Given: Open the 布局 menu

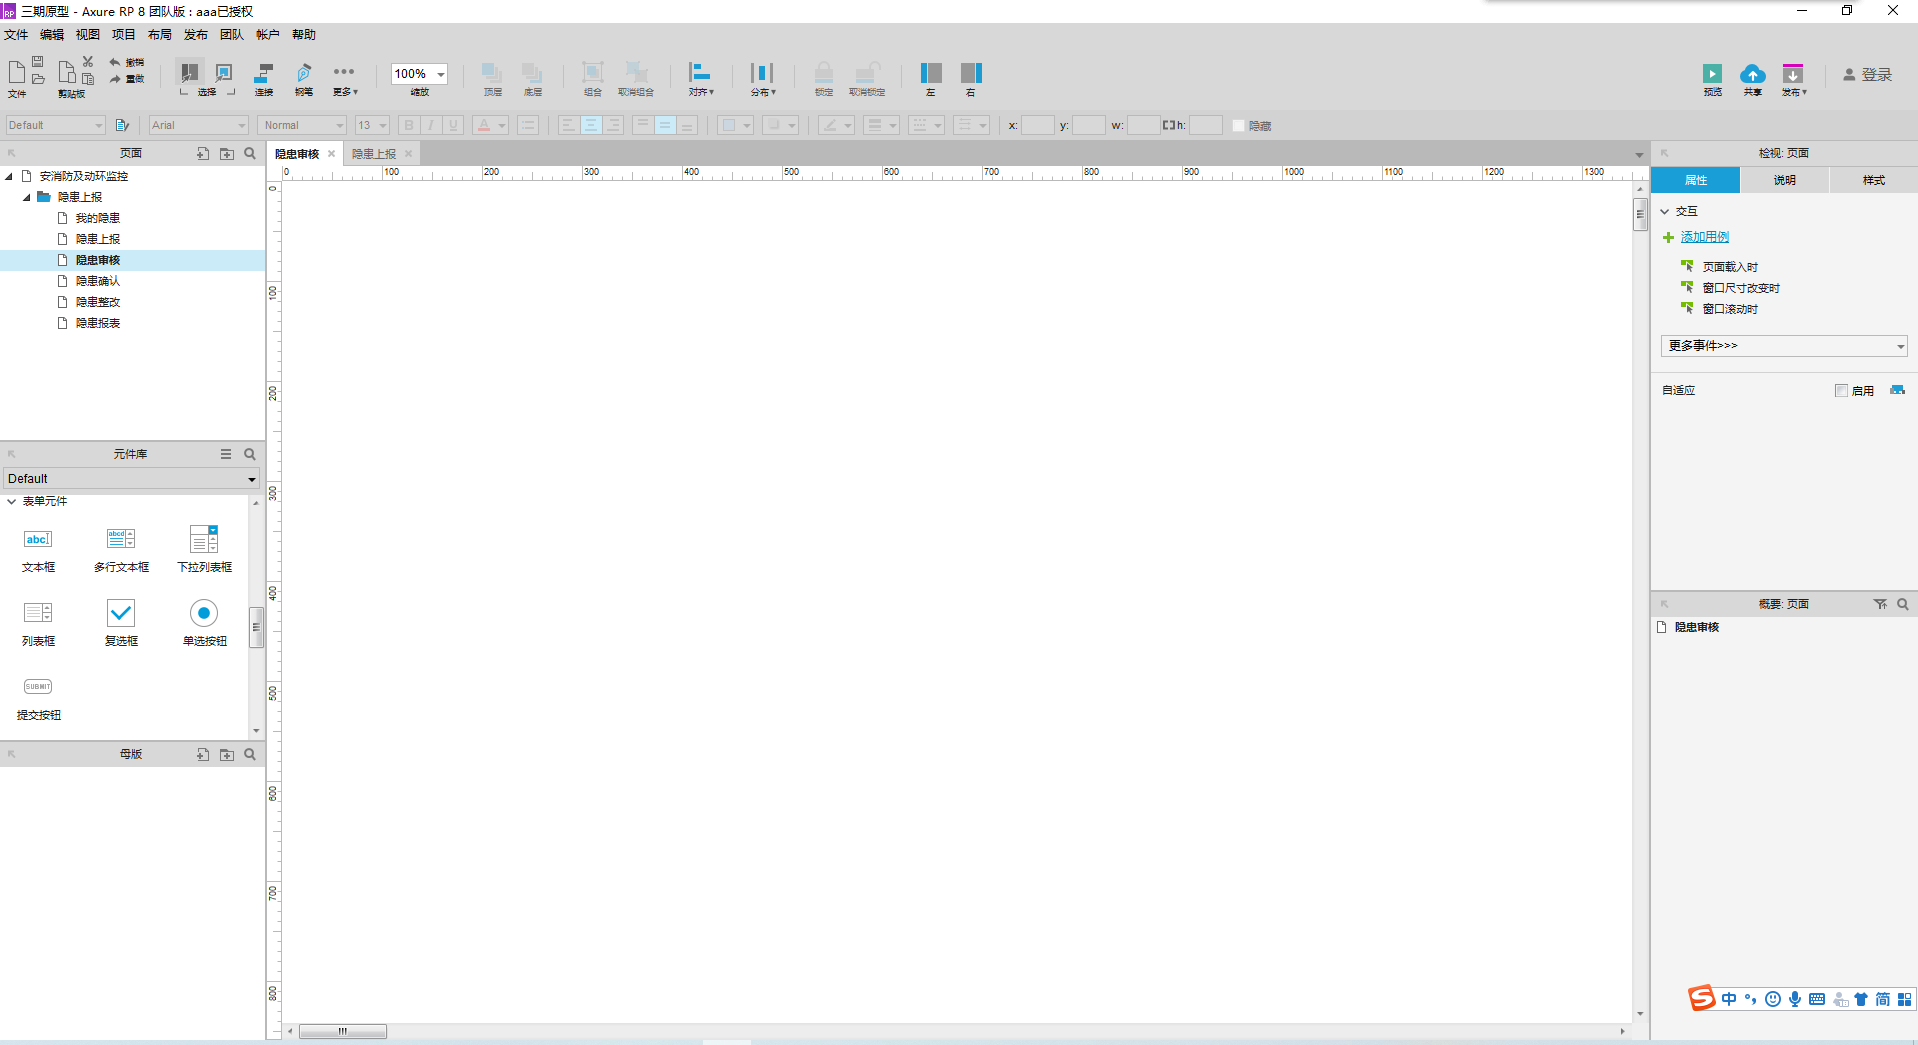Looking at the screenshot, I should pyautogui.click(x=159, y=34).
